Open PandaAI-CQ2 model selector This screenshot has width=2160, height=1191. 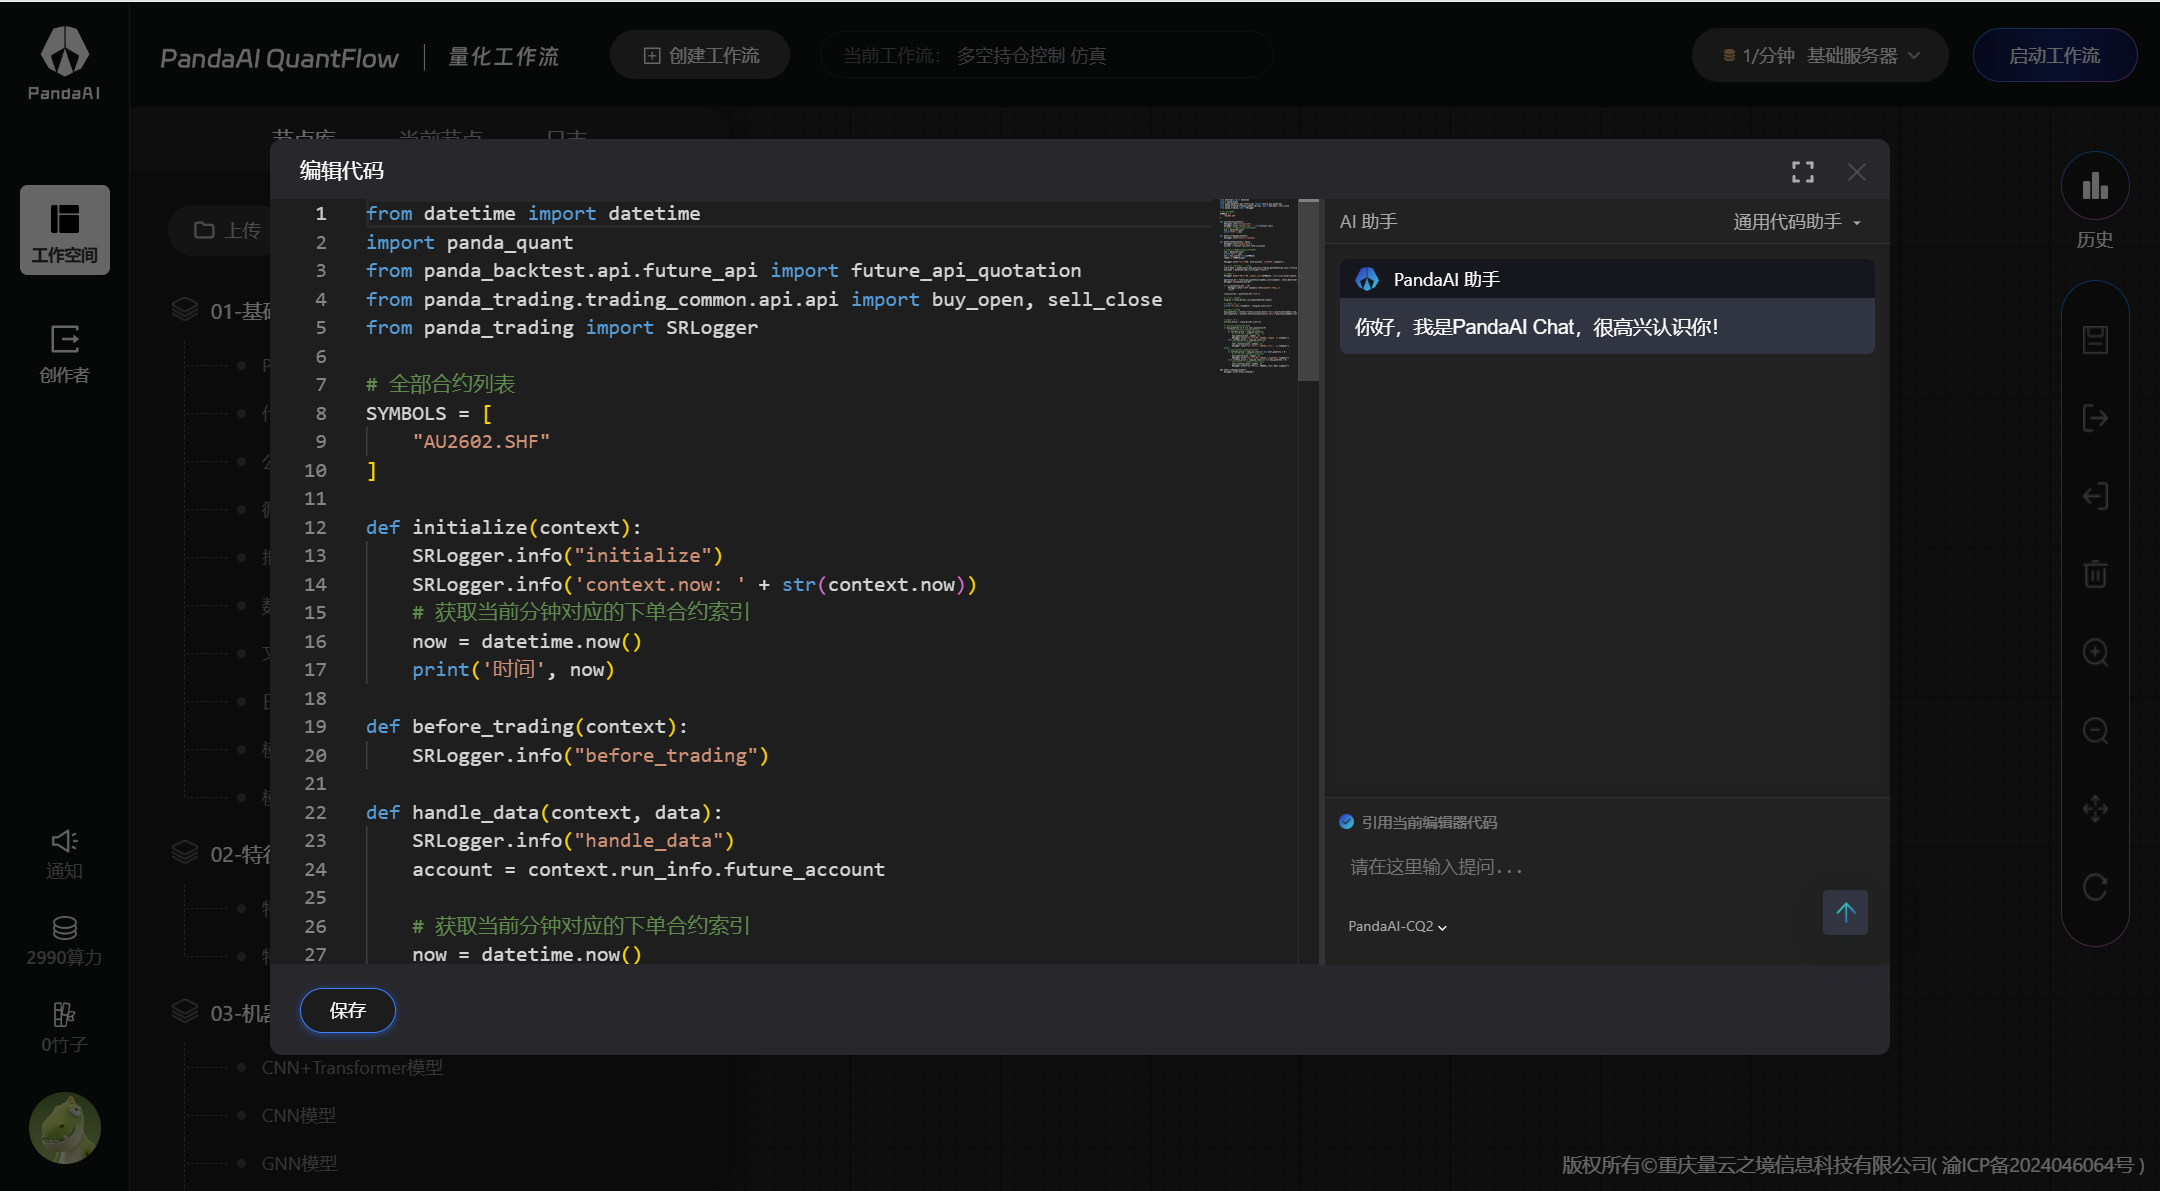click(x=1397, y=926)
